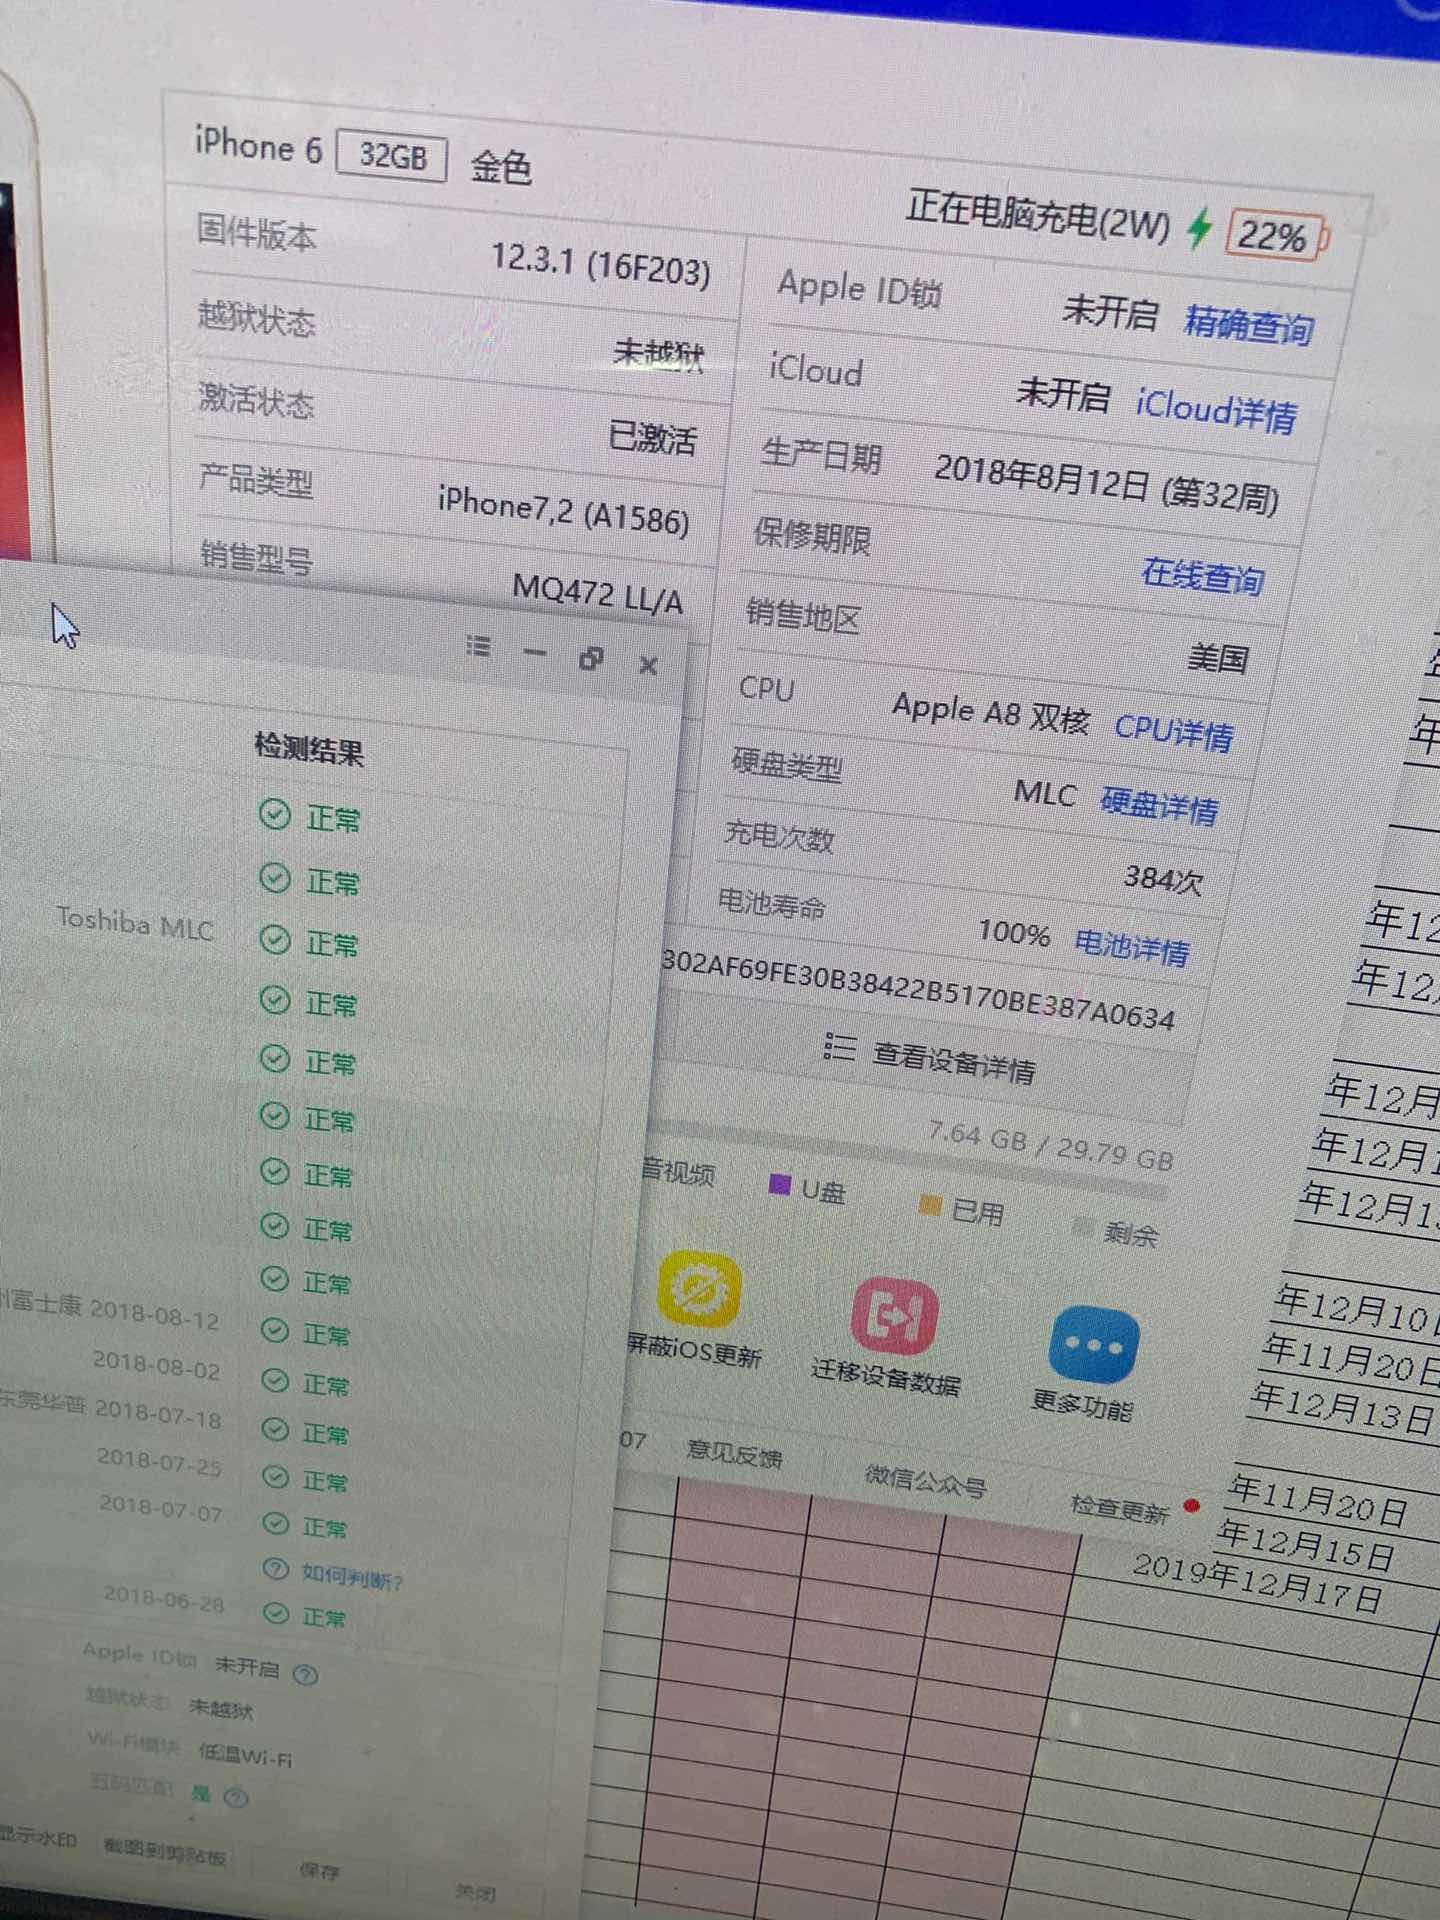Click the help icon next to 如何判断?
The width and height of the screenshot is (1440, 1920).
(276, 1569)
